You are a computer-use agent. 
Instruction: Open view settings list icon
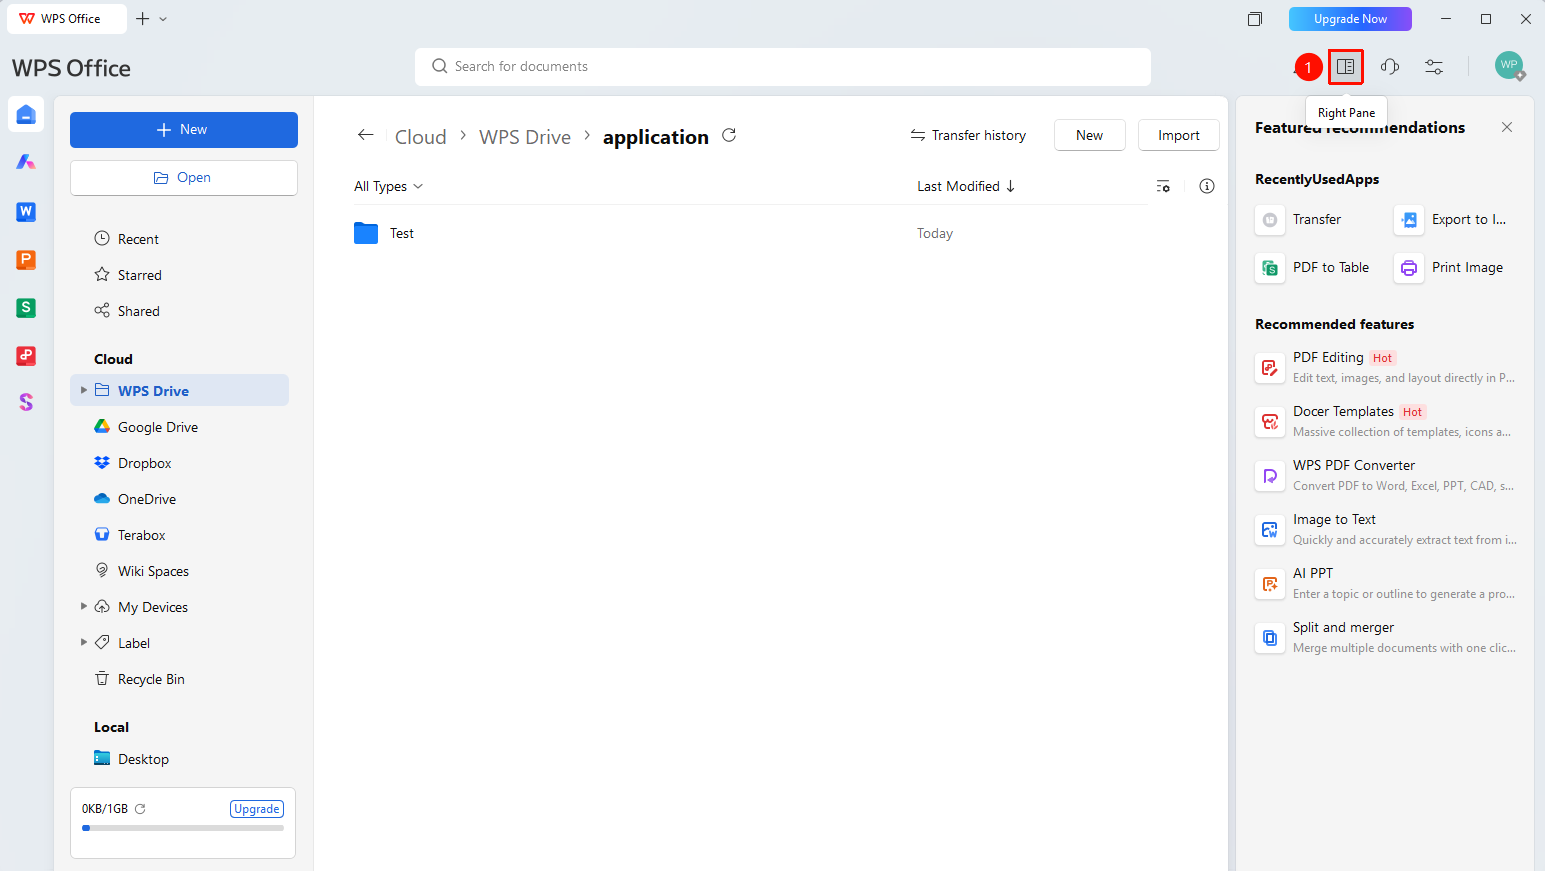pos(1163,186)
